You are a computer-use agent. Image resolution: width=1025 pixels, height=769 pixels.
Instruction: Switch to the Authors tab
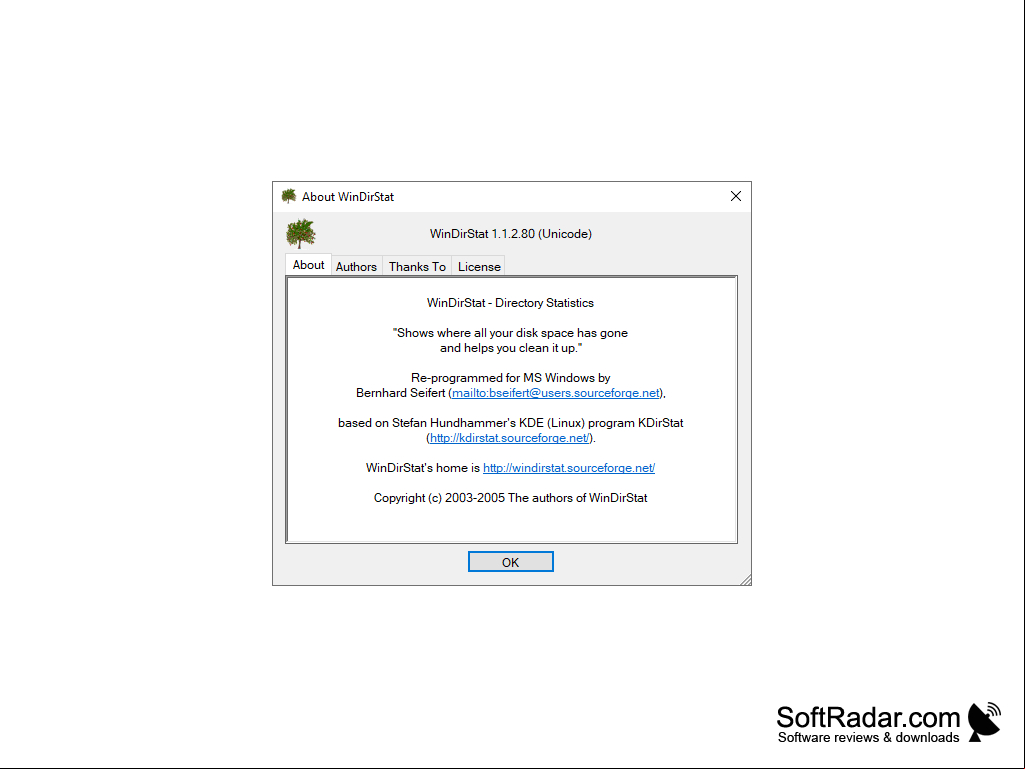356,267
